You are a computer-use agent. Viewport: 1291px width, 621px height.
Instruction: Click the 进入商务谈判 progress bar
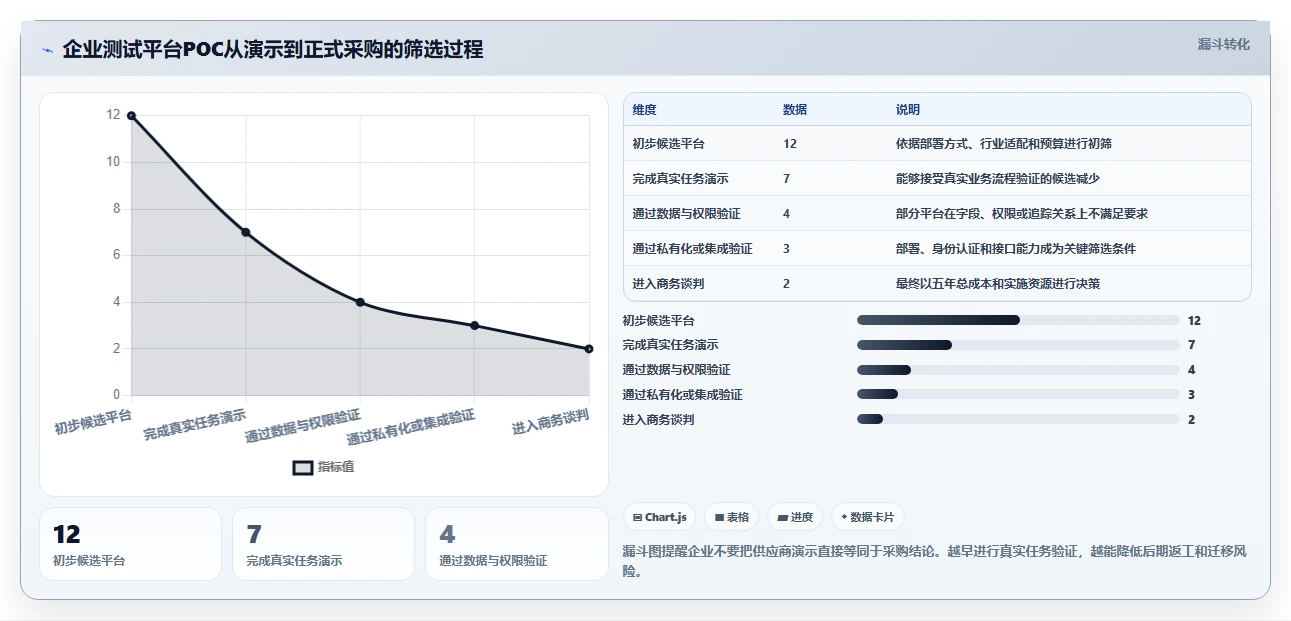(x=1018, y=420)
